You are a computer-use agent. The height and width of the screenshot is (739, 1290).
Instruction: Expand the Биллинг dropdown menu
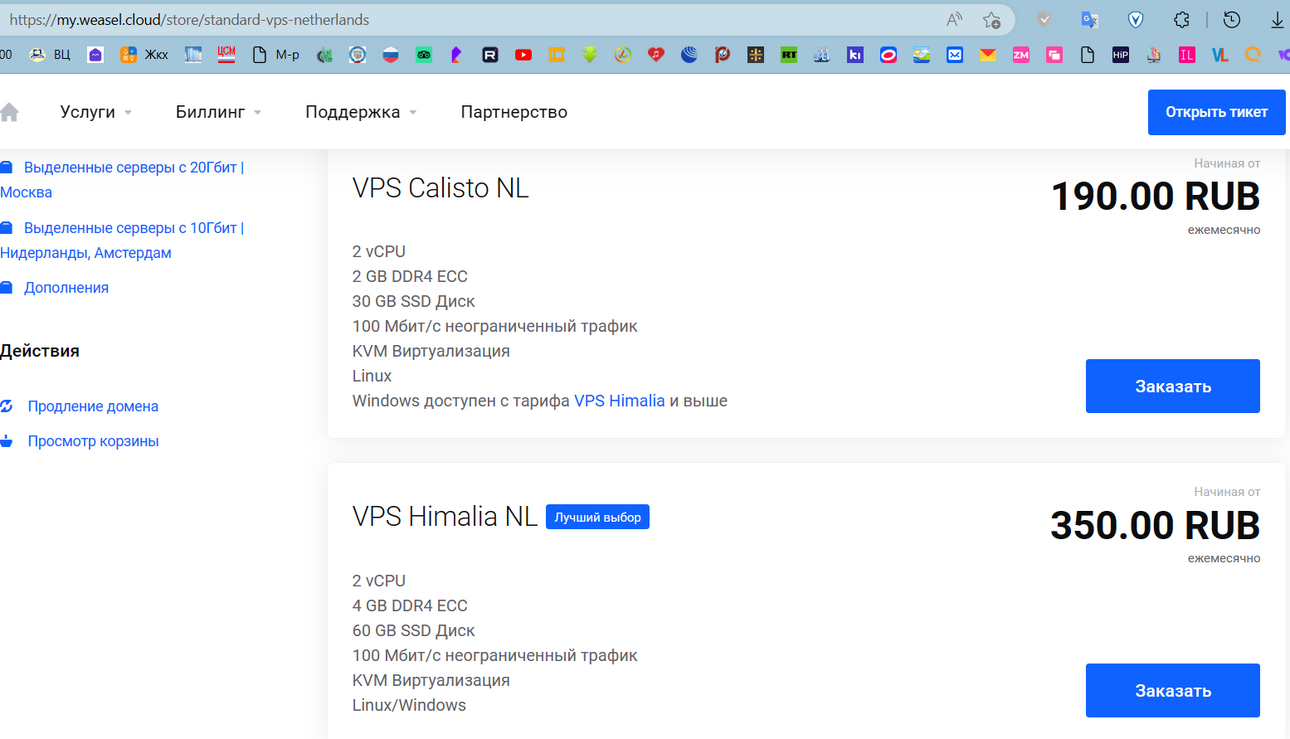pyautogui.click(x=219, y=112)
